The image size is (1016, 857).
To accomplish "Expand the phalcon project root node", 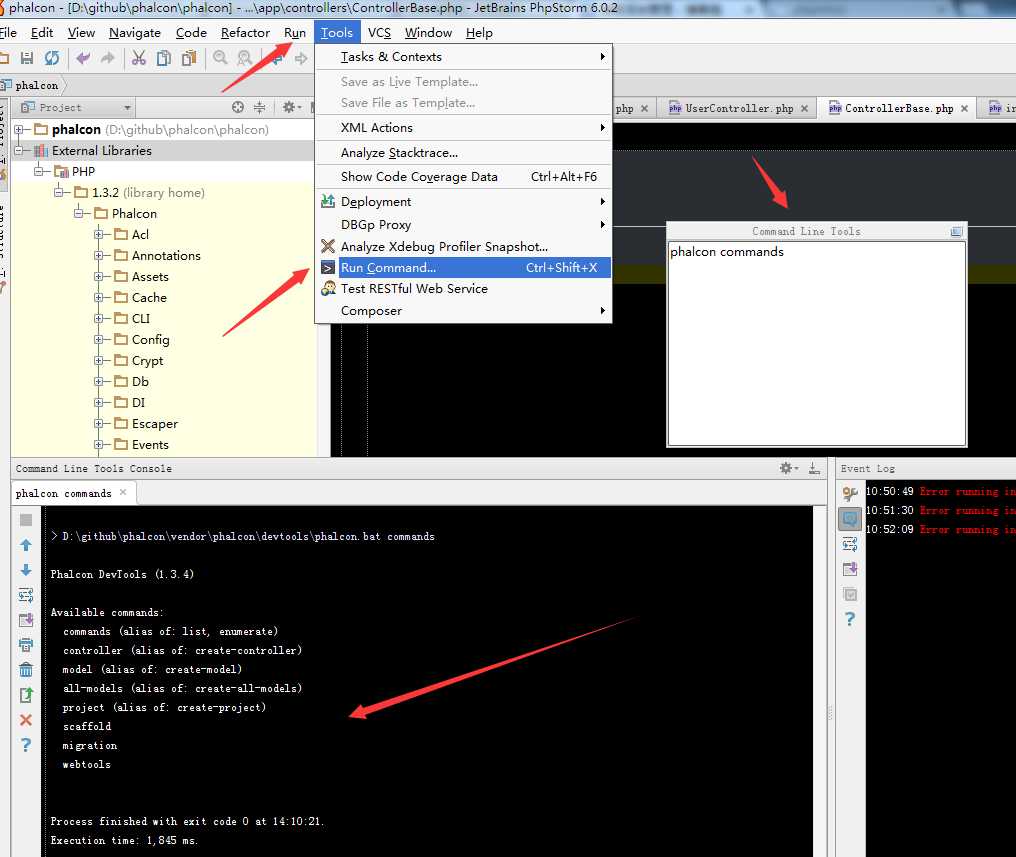I will click(19, 130).
